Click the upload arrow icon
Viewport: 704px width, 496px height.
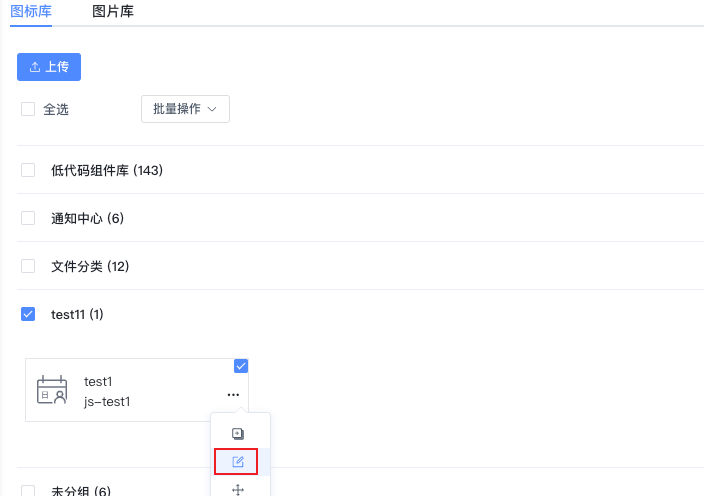tap(35, 67)
